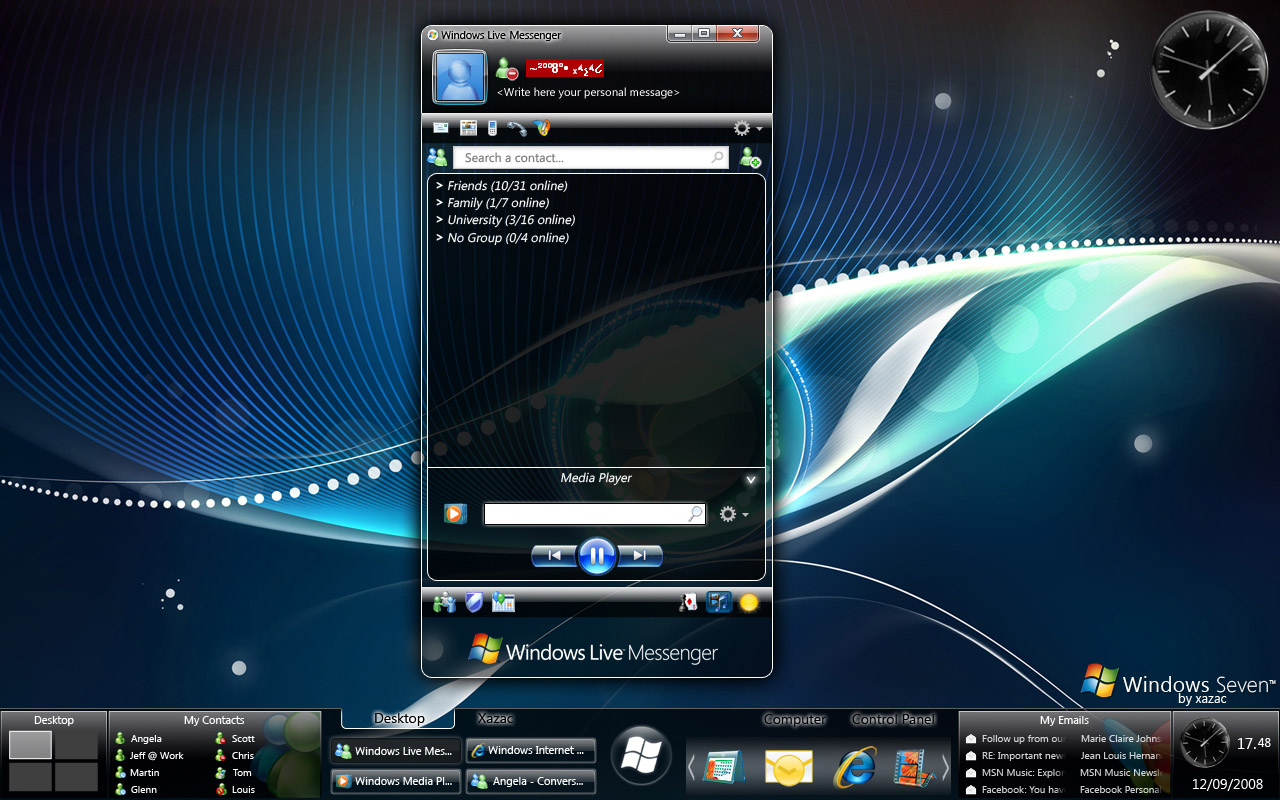
Task: Open contact Louis in My Contacts
Action: pyautogui.click(x=235, y=790)
